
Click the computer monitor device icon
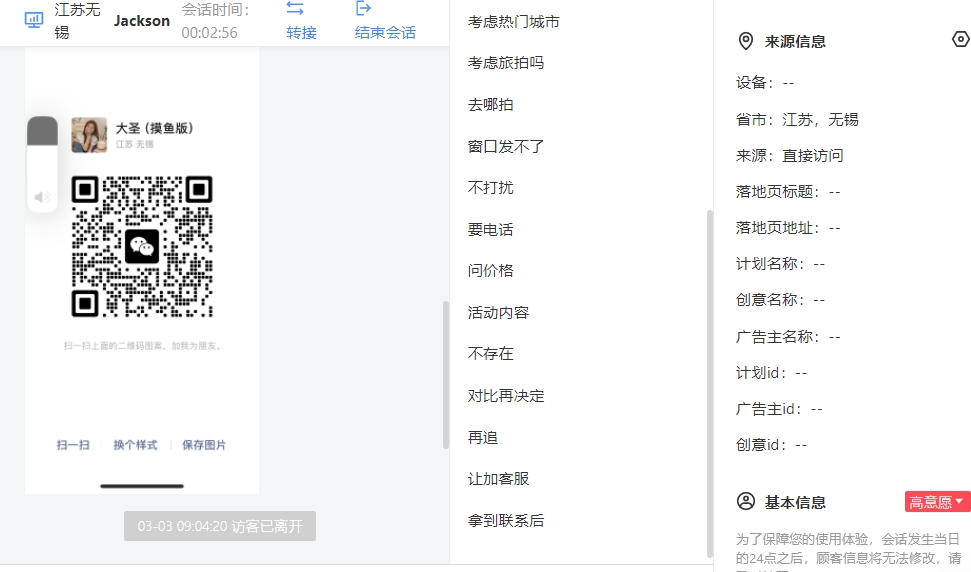point(33,20)
